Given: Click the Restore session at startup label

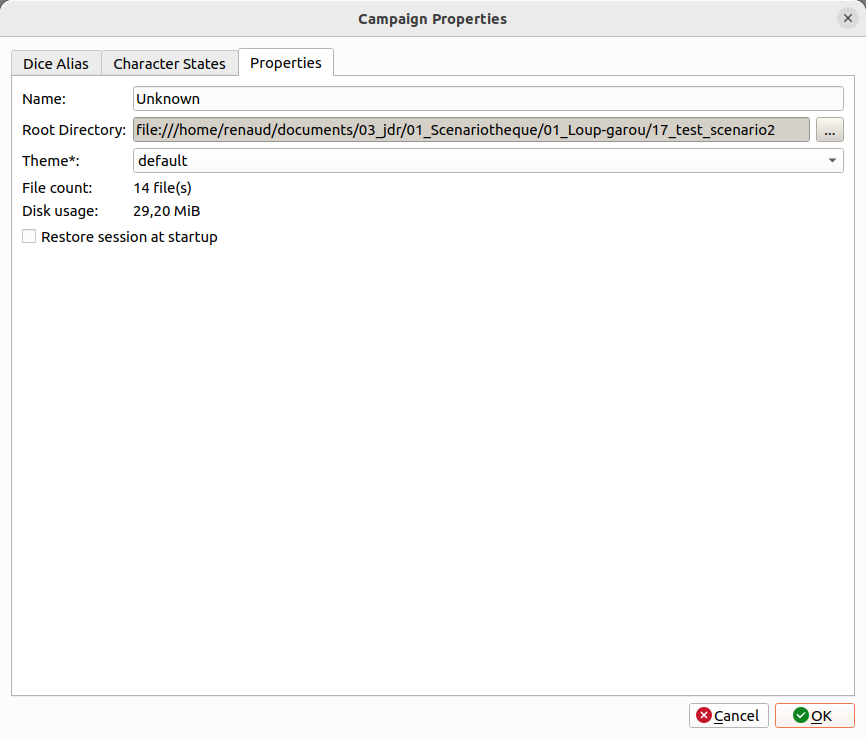Looking at the screenshot, I should pyautogui.click(x=129, y=237).
